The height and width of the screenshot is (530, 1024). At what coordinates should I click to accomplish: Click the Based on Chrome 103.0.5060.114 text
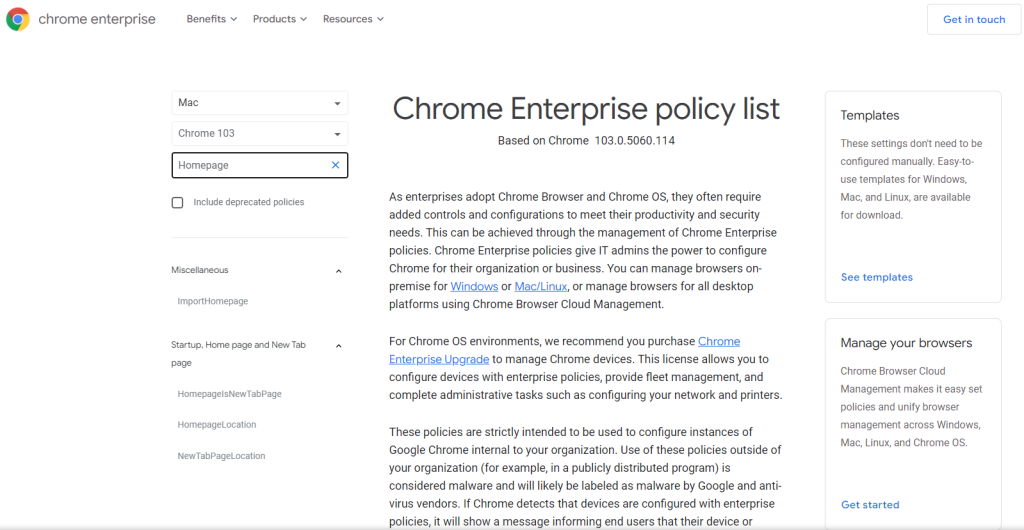tap(586, 140)
